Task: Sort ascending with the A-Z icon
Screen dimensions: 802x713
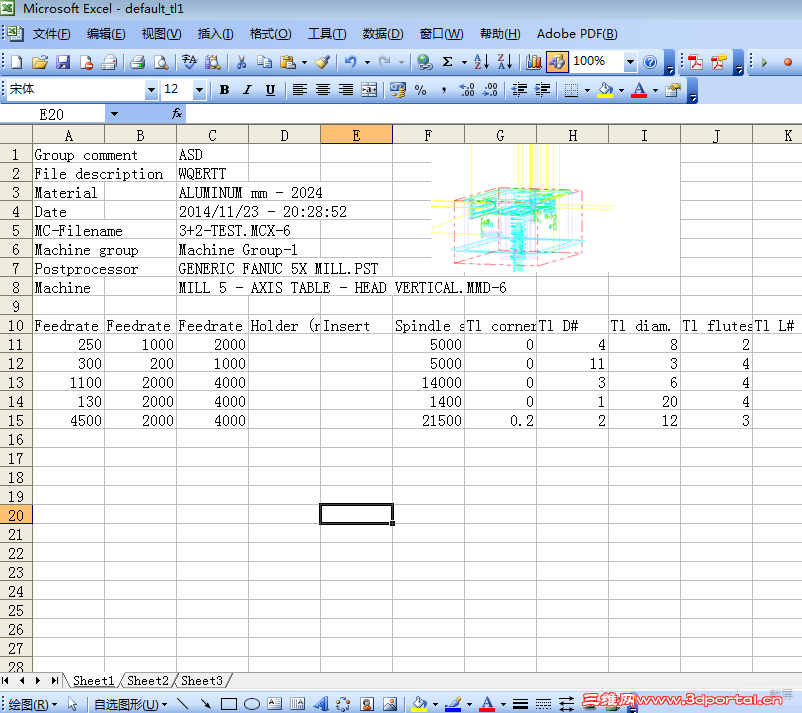Action: [481, 62]
